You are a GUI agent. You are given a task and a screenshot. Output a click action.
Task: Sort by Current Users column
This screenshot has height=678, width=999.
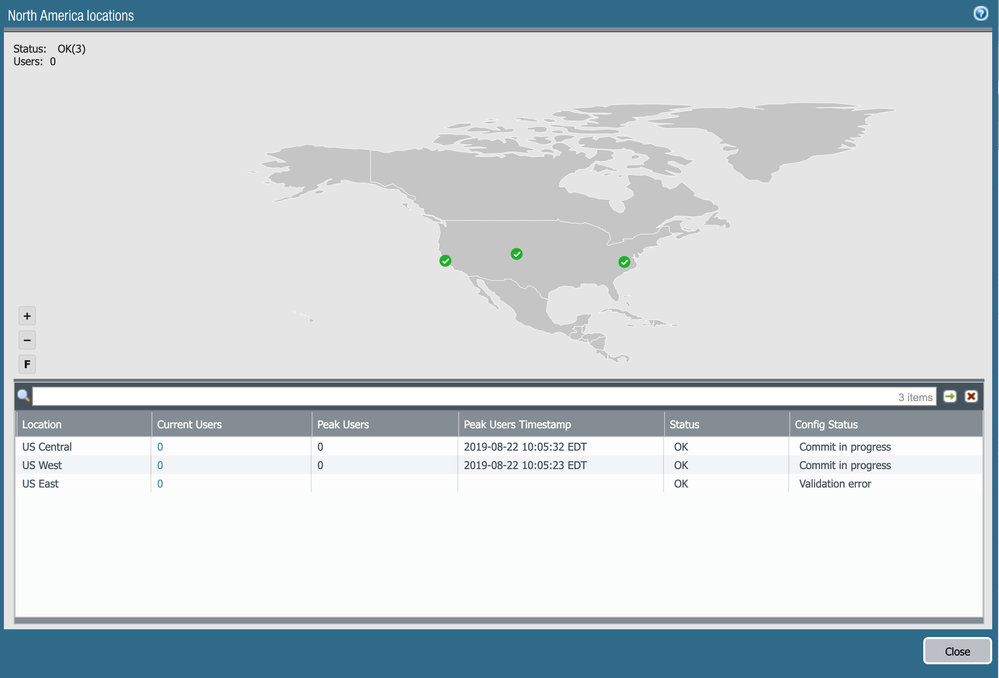coord(189,425)
